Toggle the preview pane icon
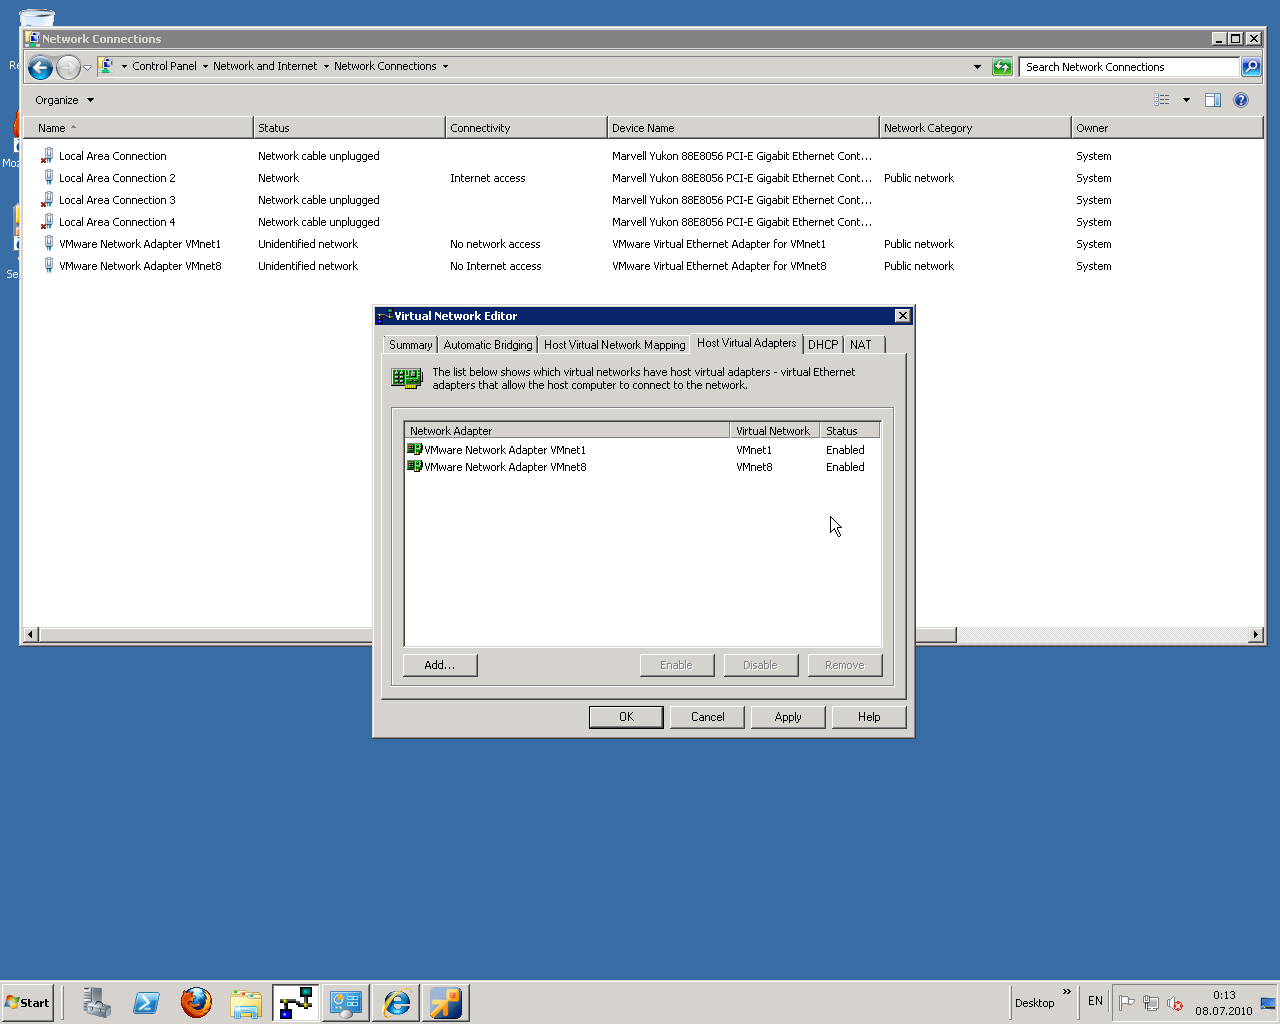Viewport: 1280px width, 1024px height. point(1213,100)
